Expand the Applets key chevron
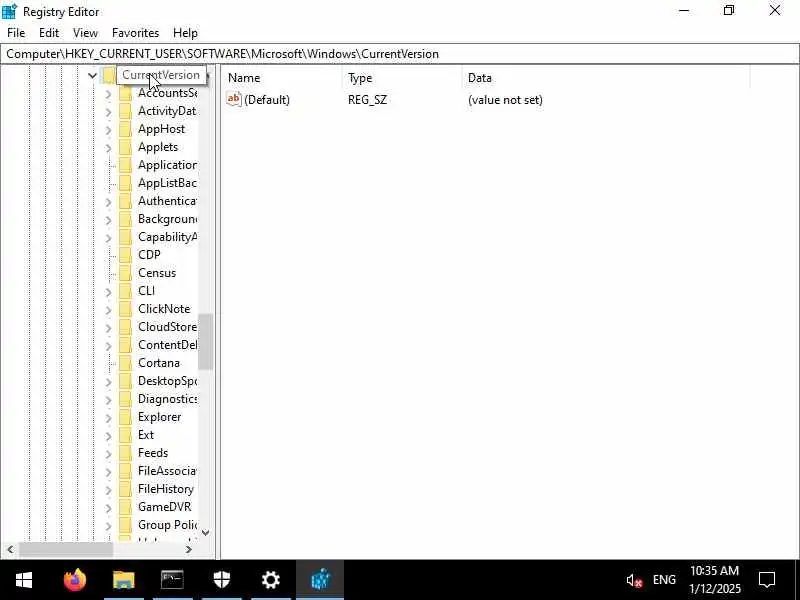 click(108, 148)
